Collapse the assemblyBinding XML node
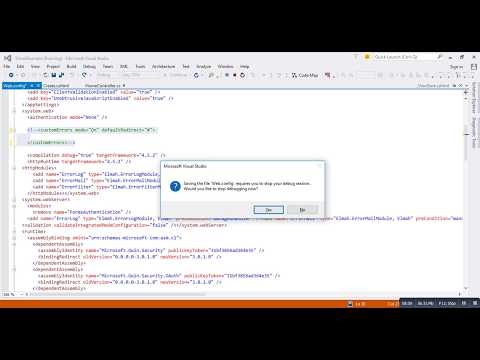 [x=14, y=238]
